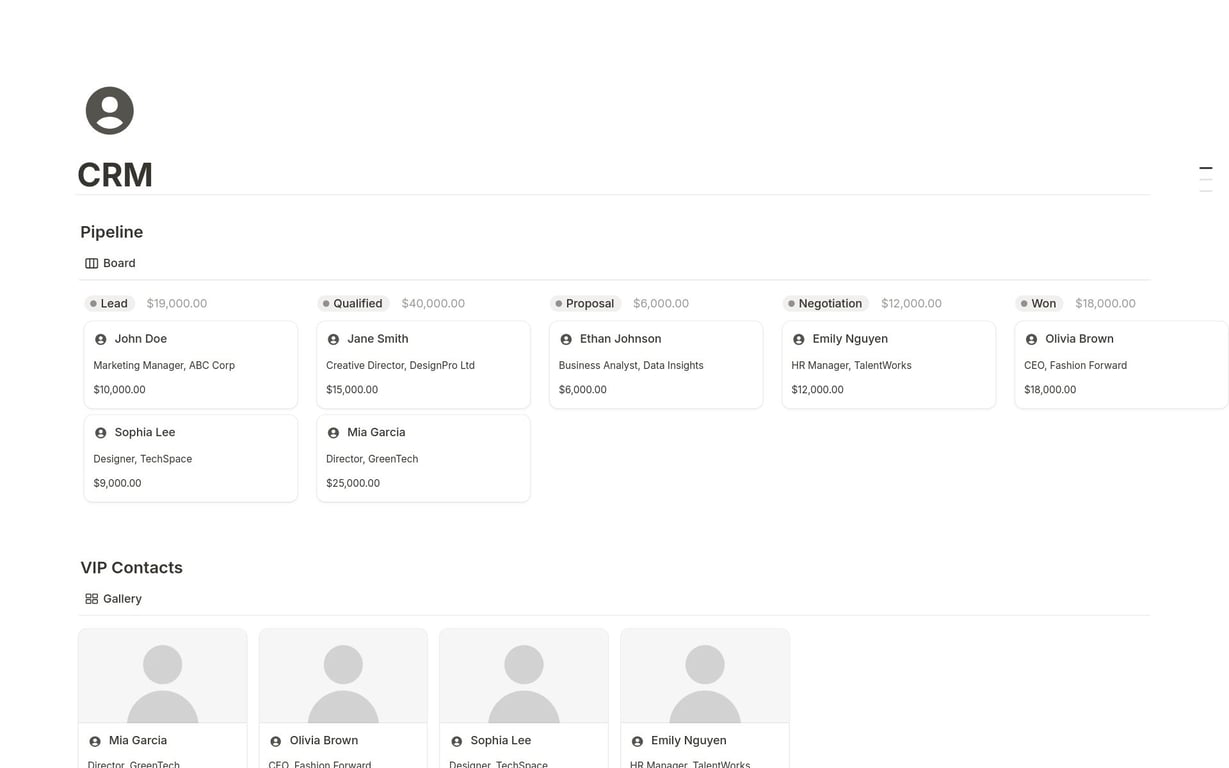Click Olivia Brown's gallery card icon
The height and width of the screenshot is (768, 1229).
click(275, 741)
